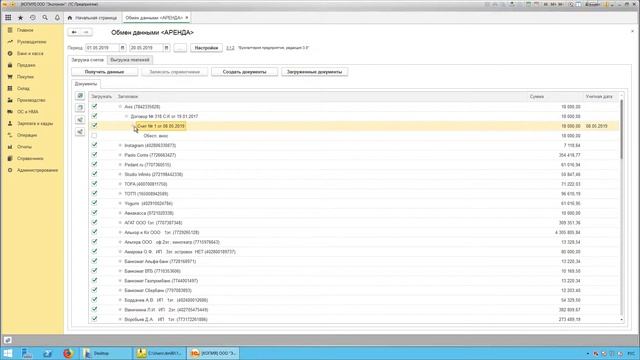
Task: Click the first icon beside the documents table
Action: pyautogui.click(x=80, y=96)
